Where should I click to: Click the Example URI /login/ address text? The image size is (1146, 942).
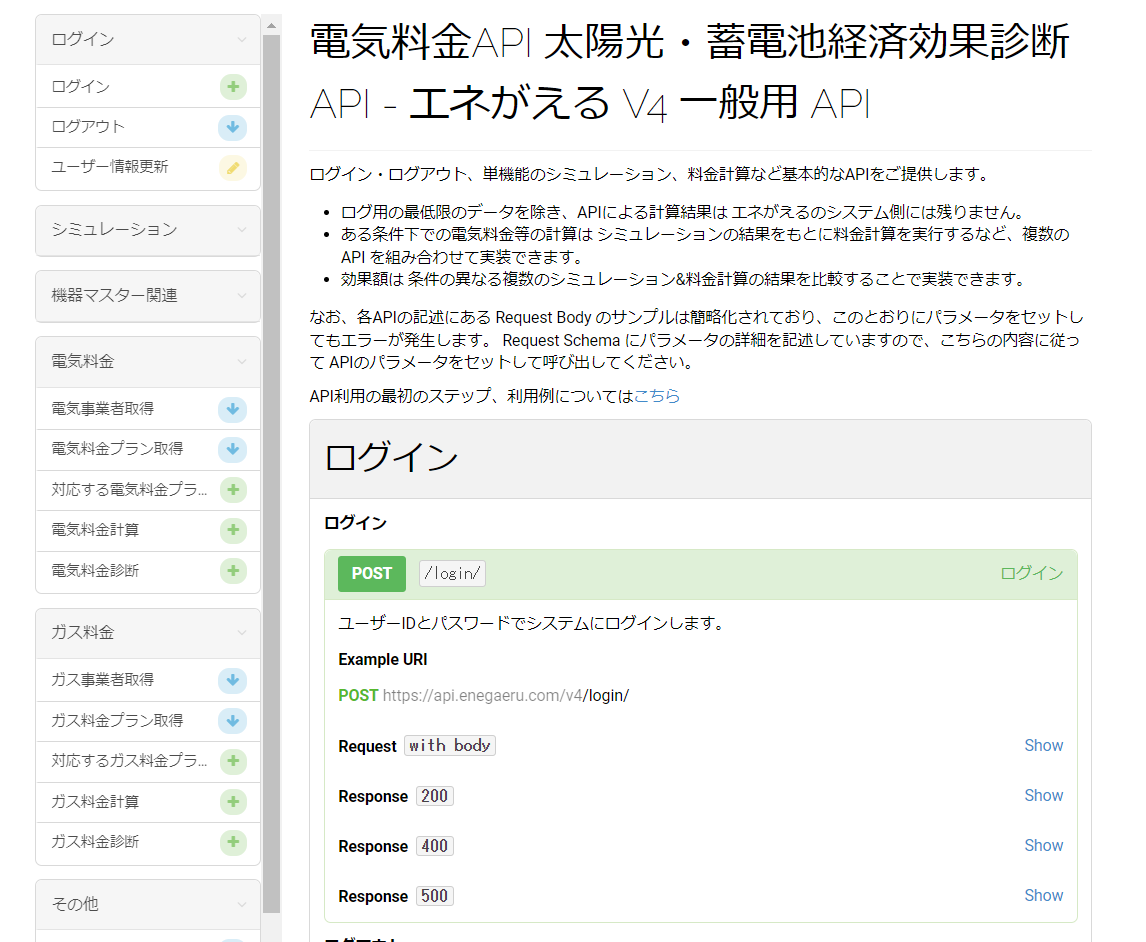(x=505, y=696)
